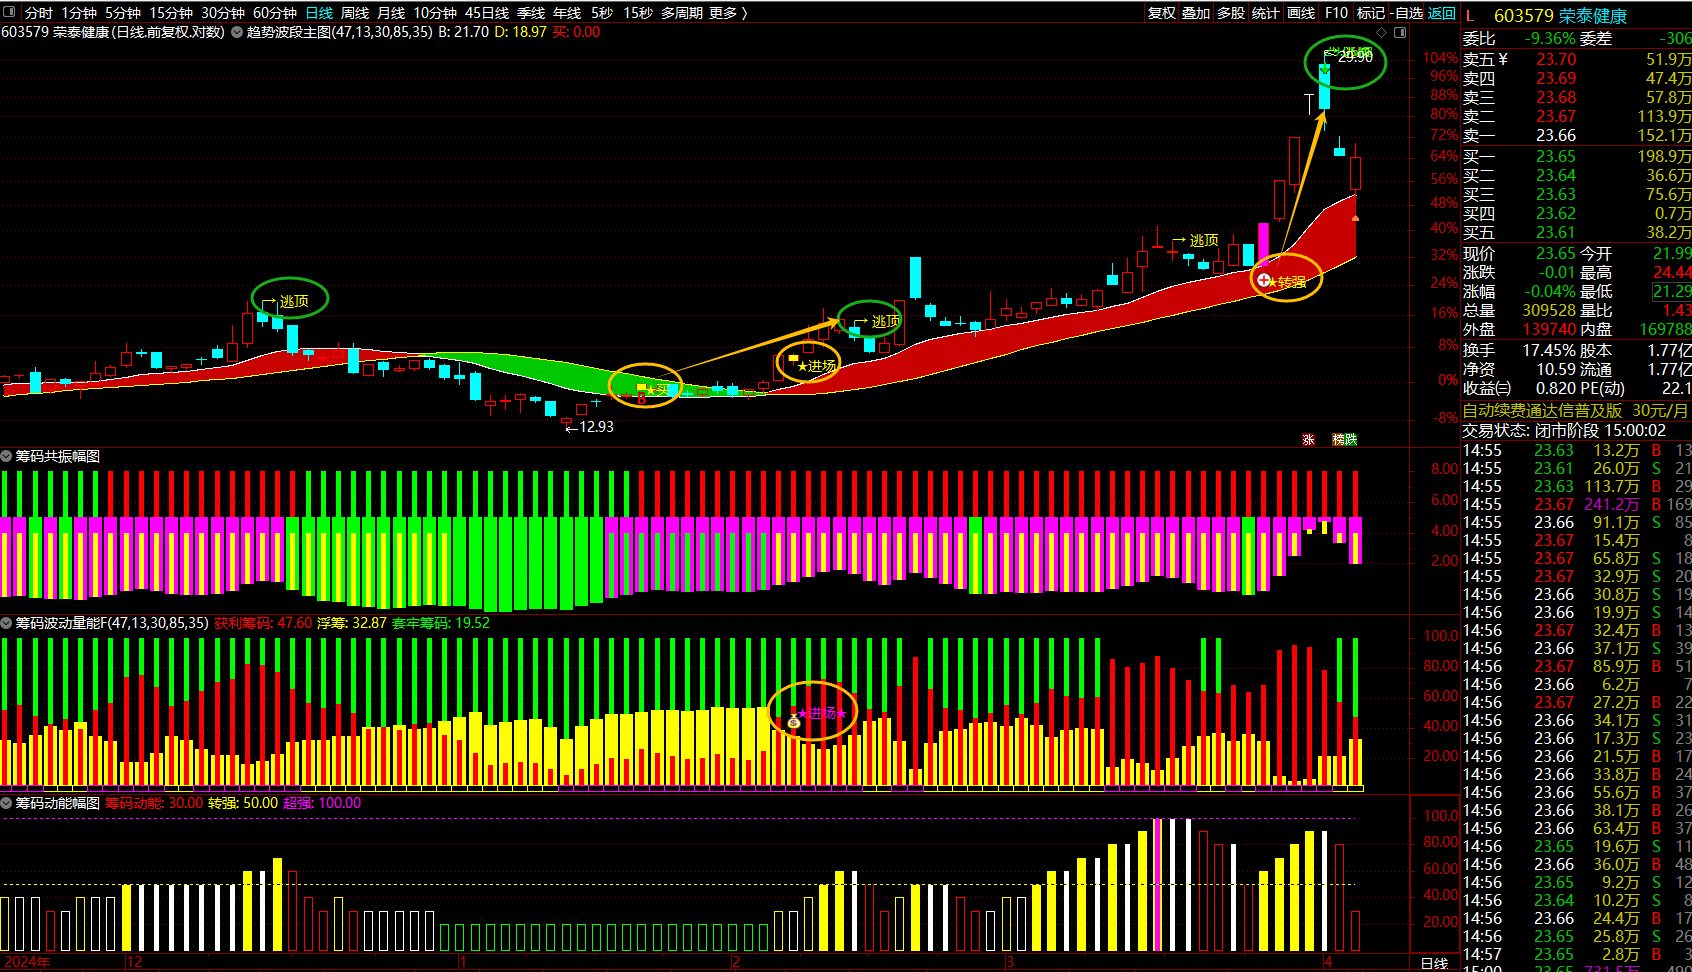Open the 统计 statistics button

[1266, 13]
